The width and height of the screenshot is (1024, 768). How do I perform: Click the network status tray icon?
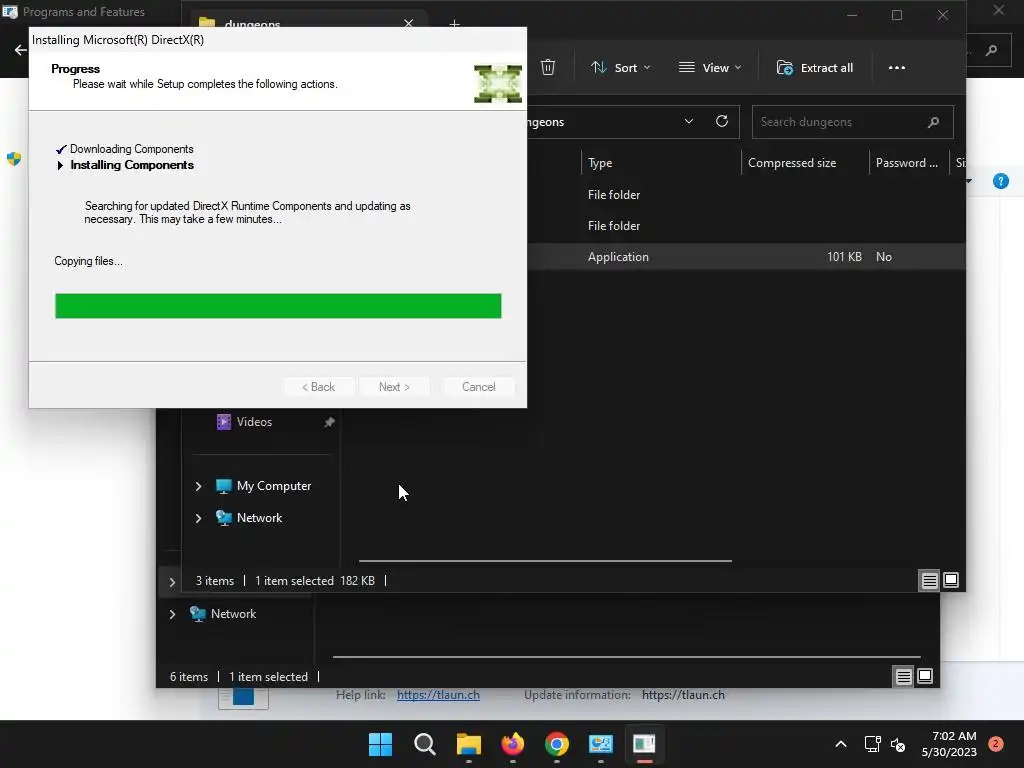click(x=872, y=744)
